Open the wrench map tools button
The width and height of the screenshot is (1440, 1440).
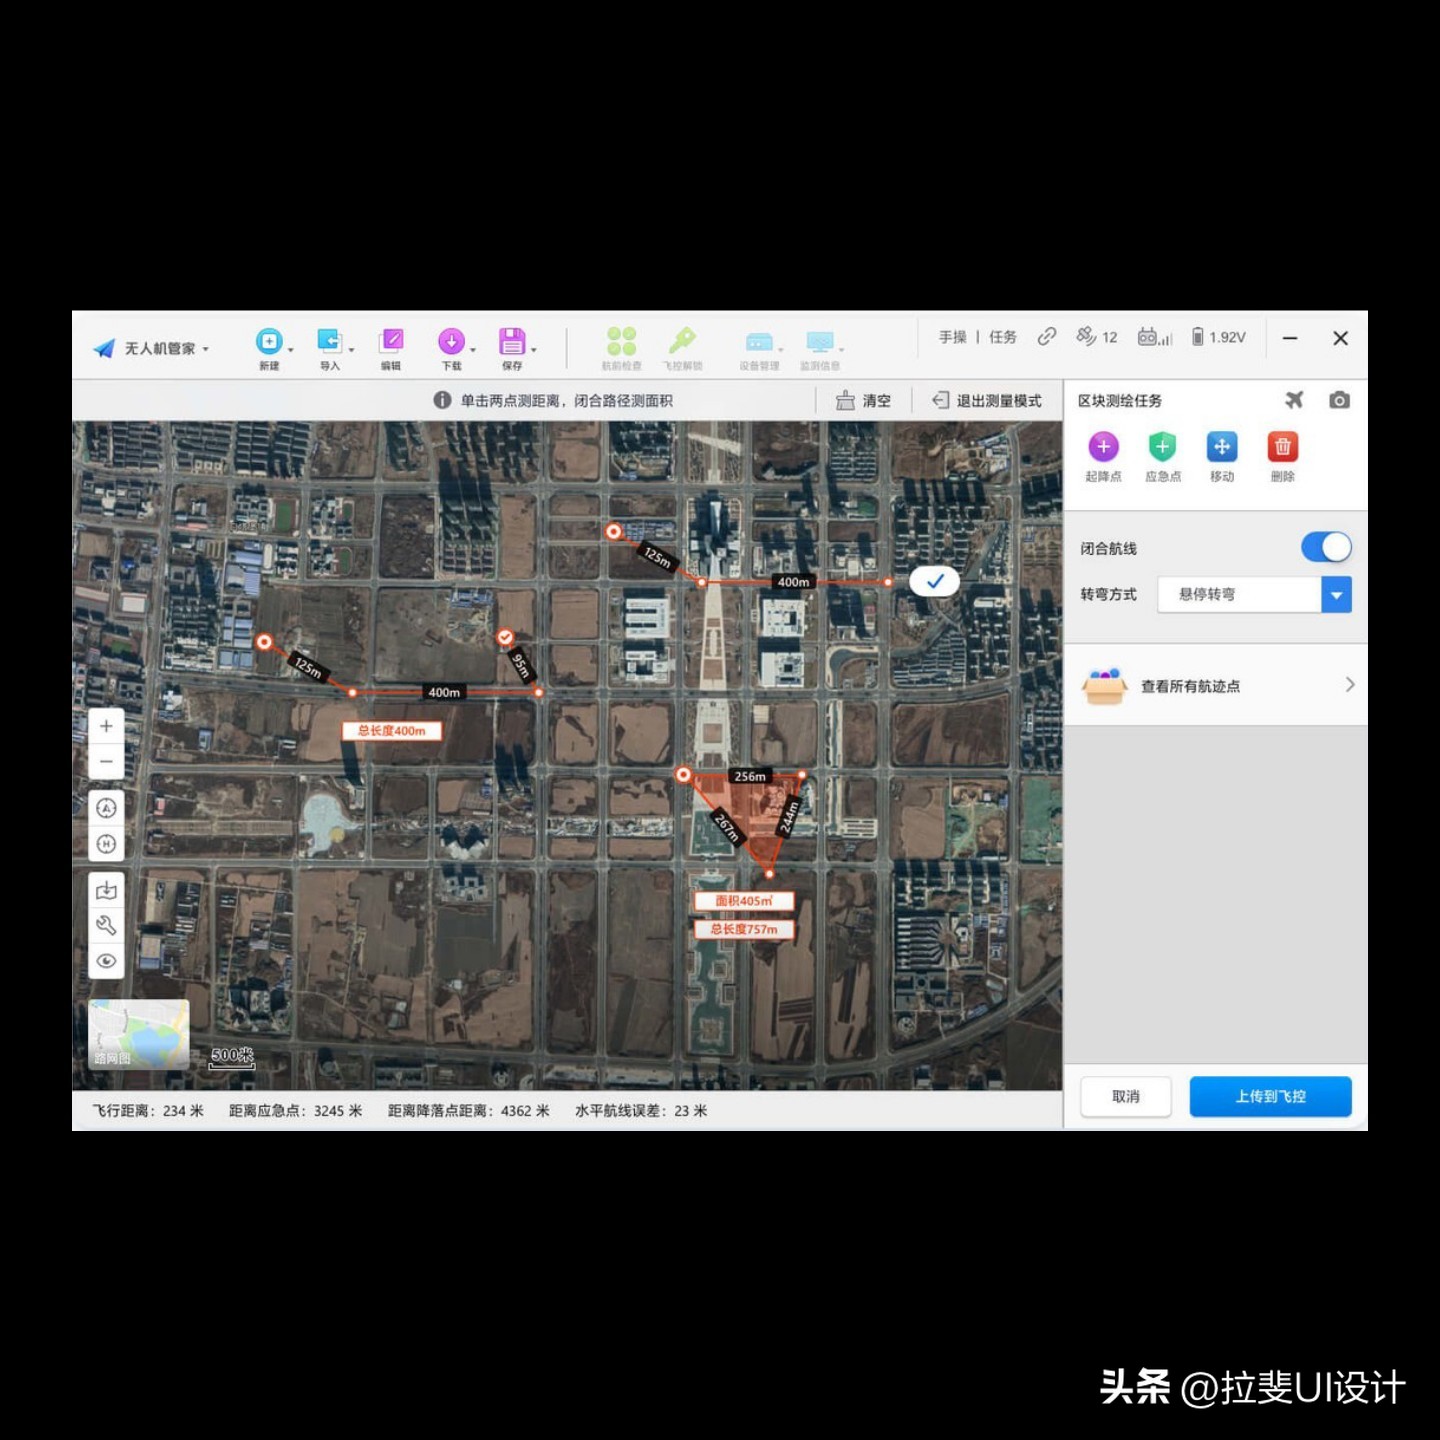[x=106, y=925]
